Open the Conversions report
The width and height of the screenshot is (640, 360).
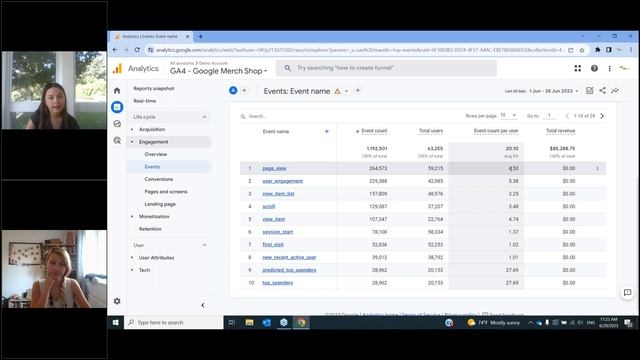[x=159, y=179]
